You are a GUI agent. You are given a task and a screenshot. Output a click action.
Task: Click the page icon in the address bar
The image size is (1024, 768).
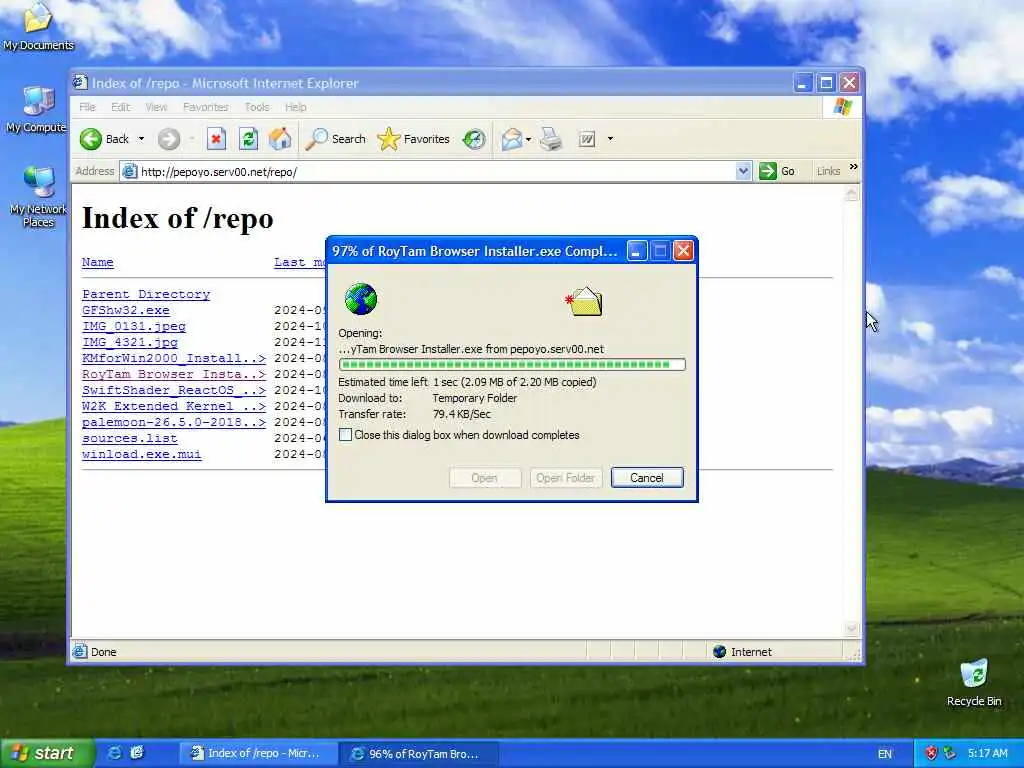[x=130, y=172]
